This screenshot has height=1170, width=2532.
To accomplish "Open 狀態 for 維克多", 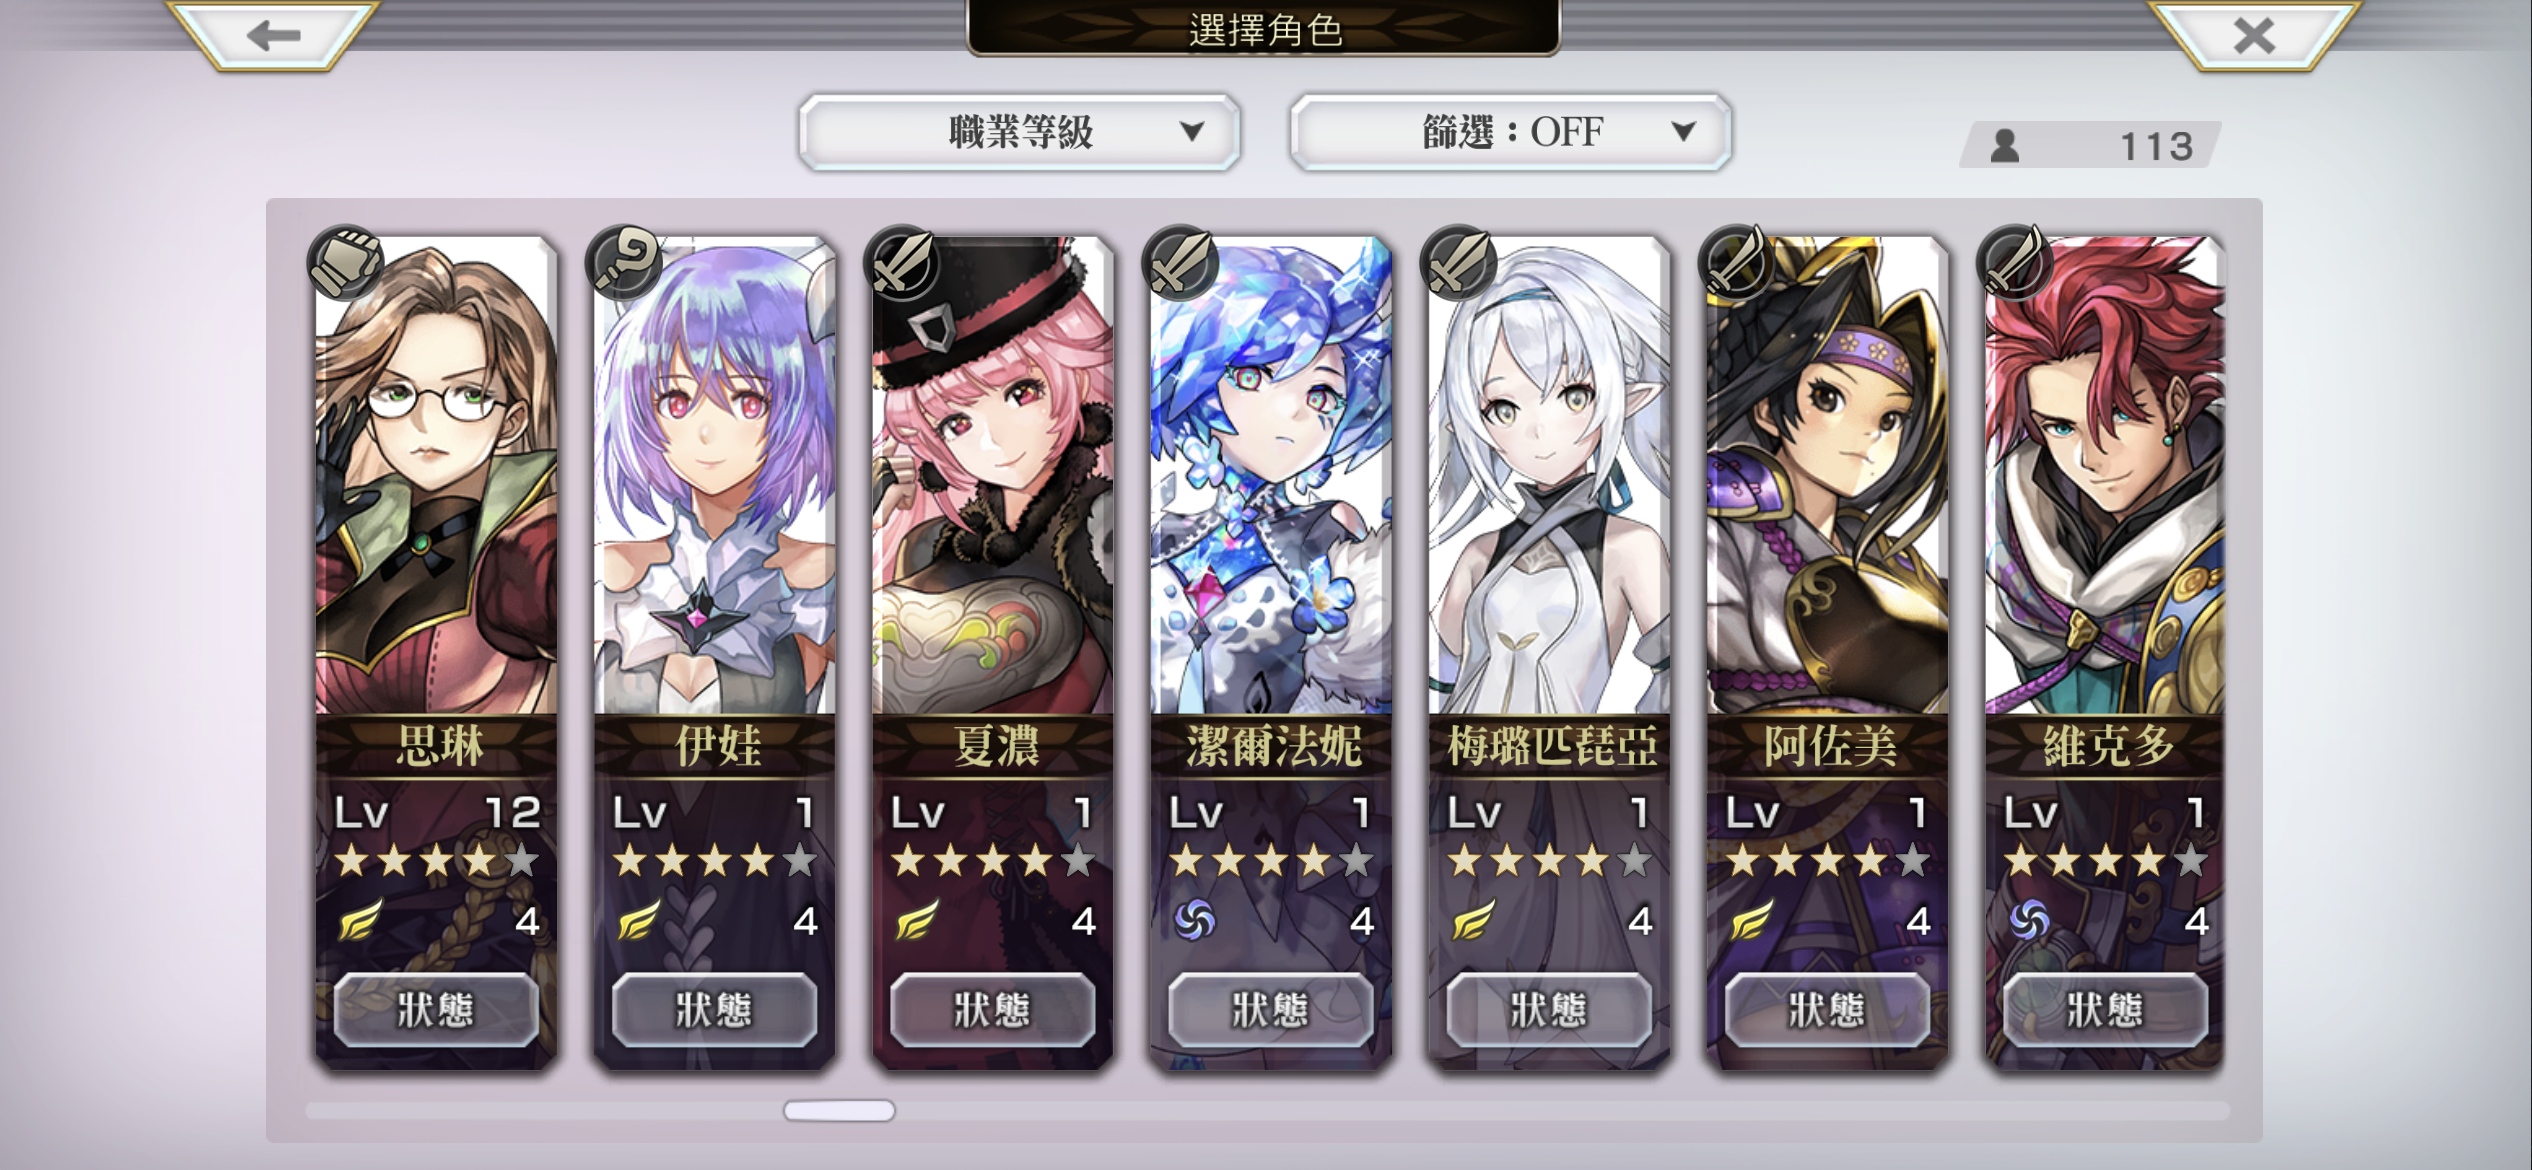I will [x=2105, y=1010].
